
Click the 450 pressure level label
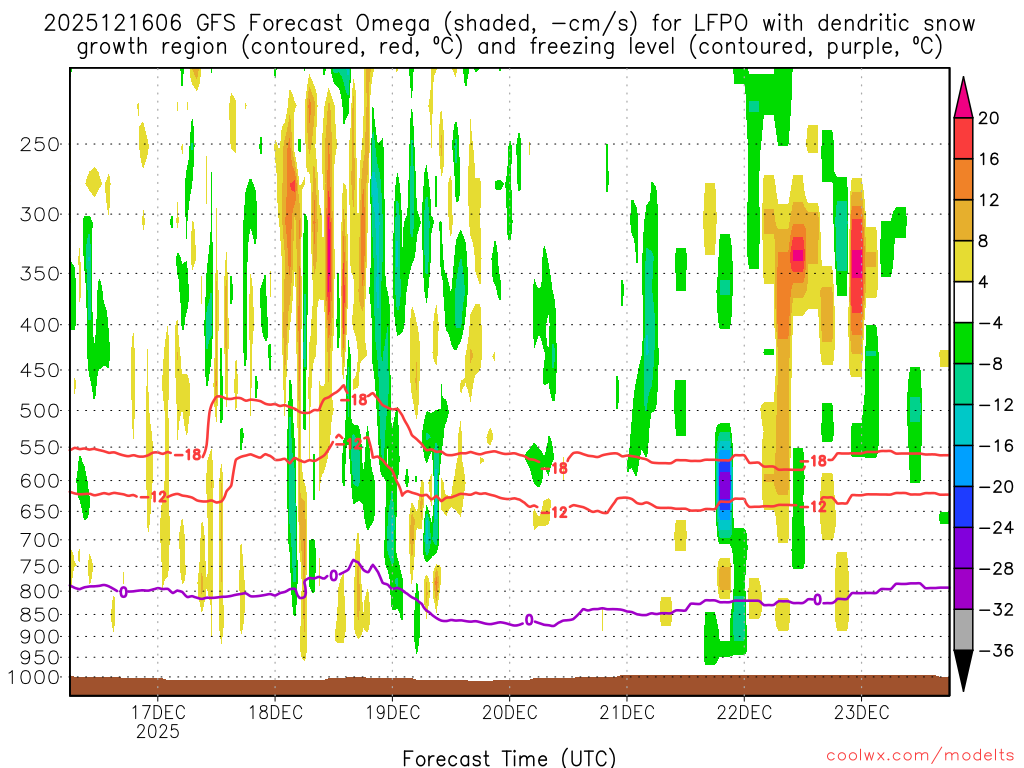pyautogui.click(x=40, y=370)
